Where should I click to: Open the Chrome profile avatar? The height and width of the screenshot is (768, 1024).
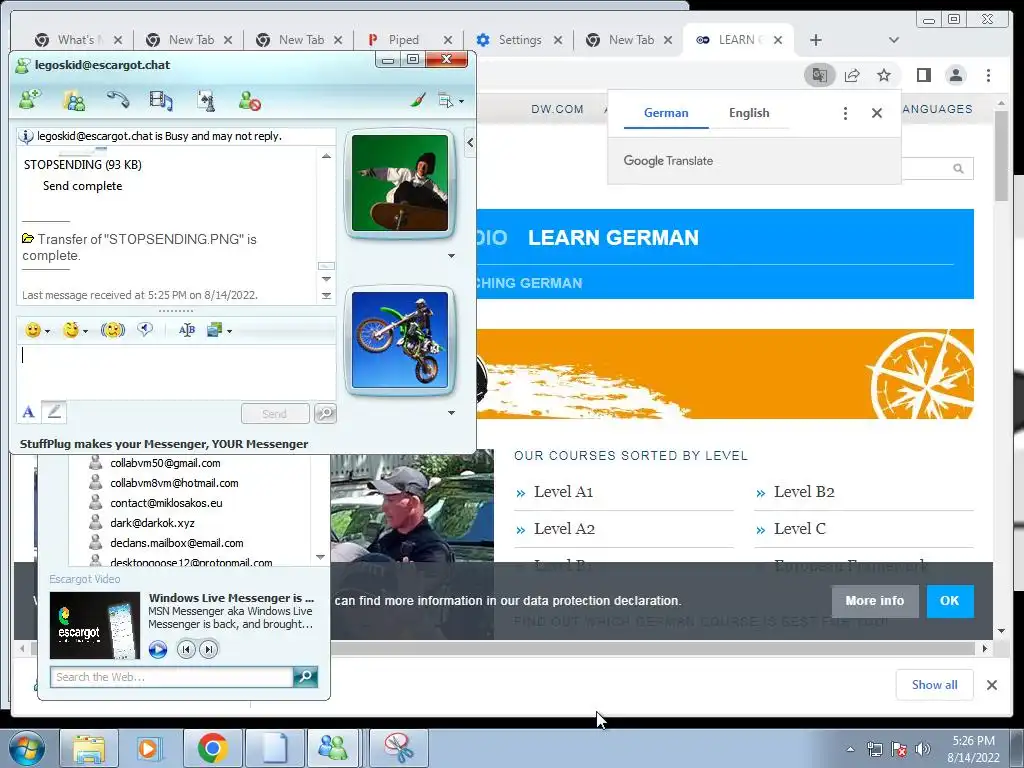[955, 75]
